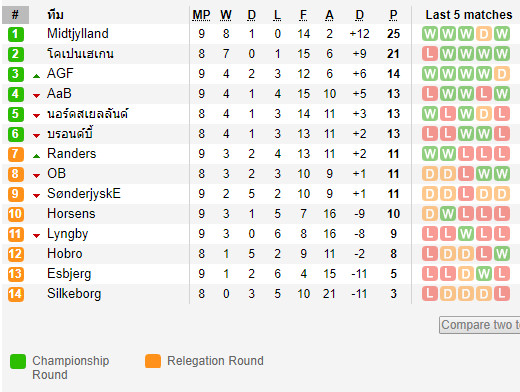This screenshot has width=520, height=392.
Task: Sort table by MP column header
Action: coord(201,15)
